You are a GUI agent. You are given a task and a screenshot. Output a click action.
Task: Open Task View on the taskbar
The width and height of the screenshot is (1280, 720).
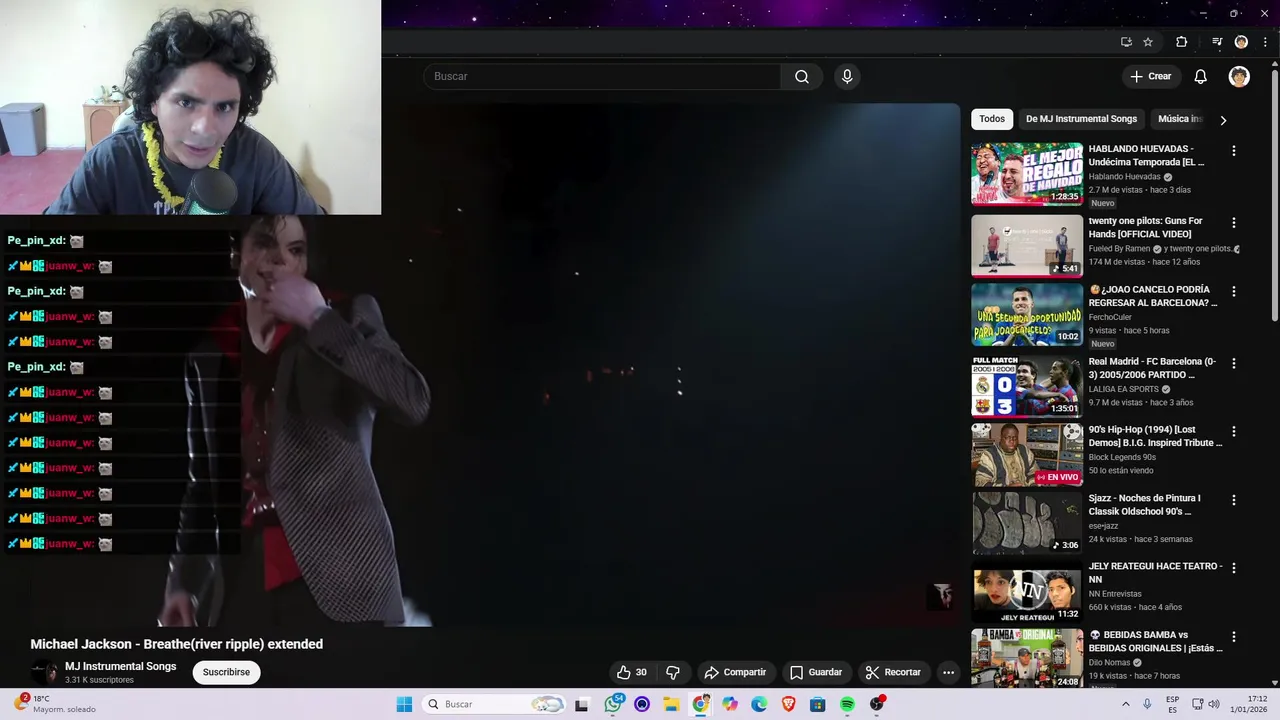[x=582, y=704]
